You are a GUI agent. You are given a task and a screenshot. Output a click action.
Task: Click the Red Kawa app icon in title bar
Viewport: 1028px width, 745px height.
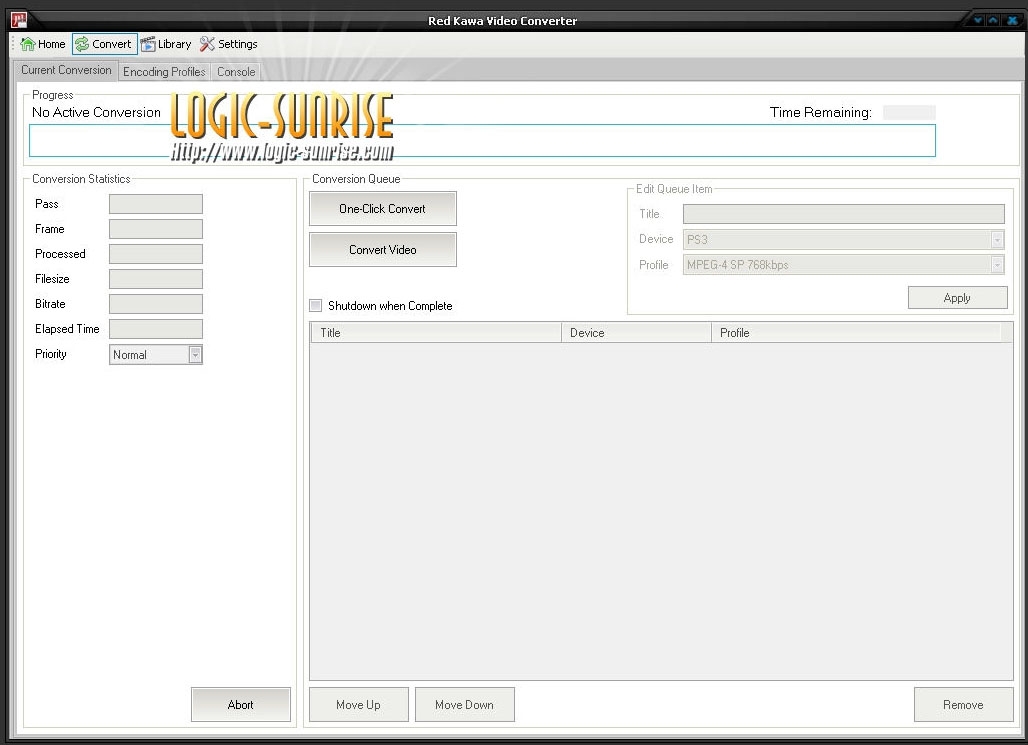point(19,20)
